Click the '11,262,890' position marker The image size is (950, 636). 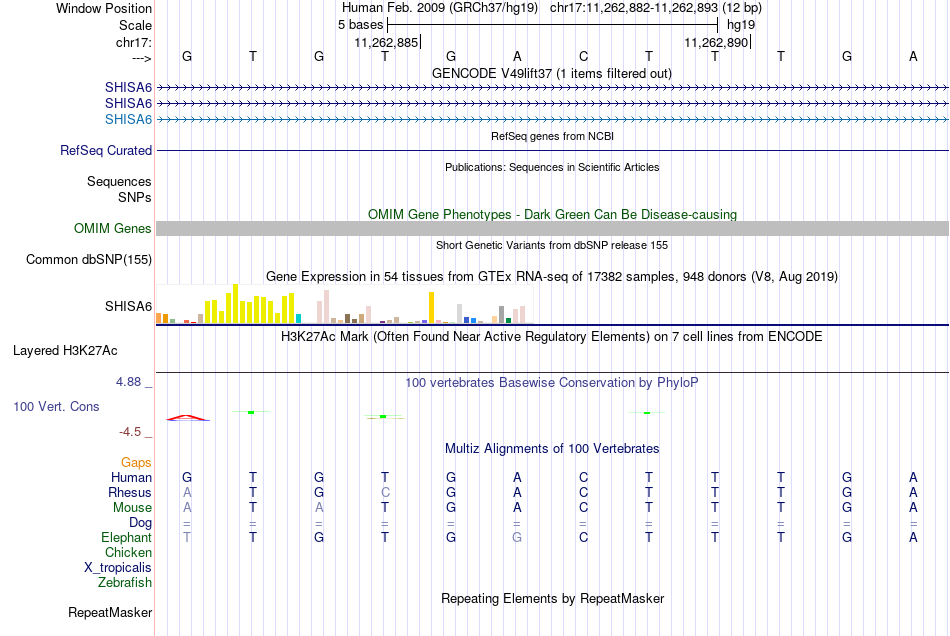coord(716,42)
